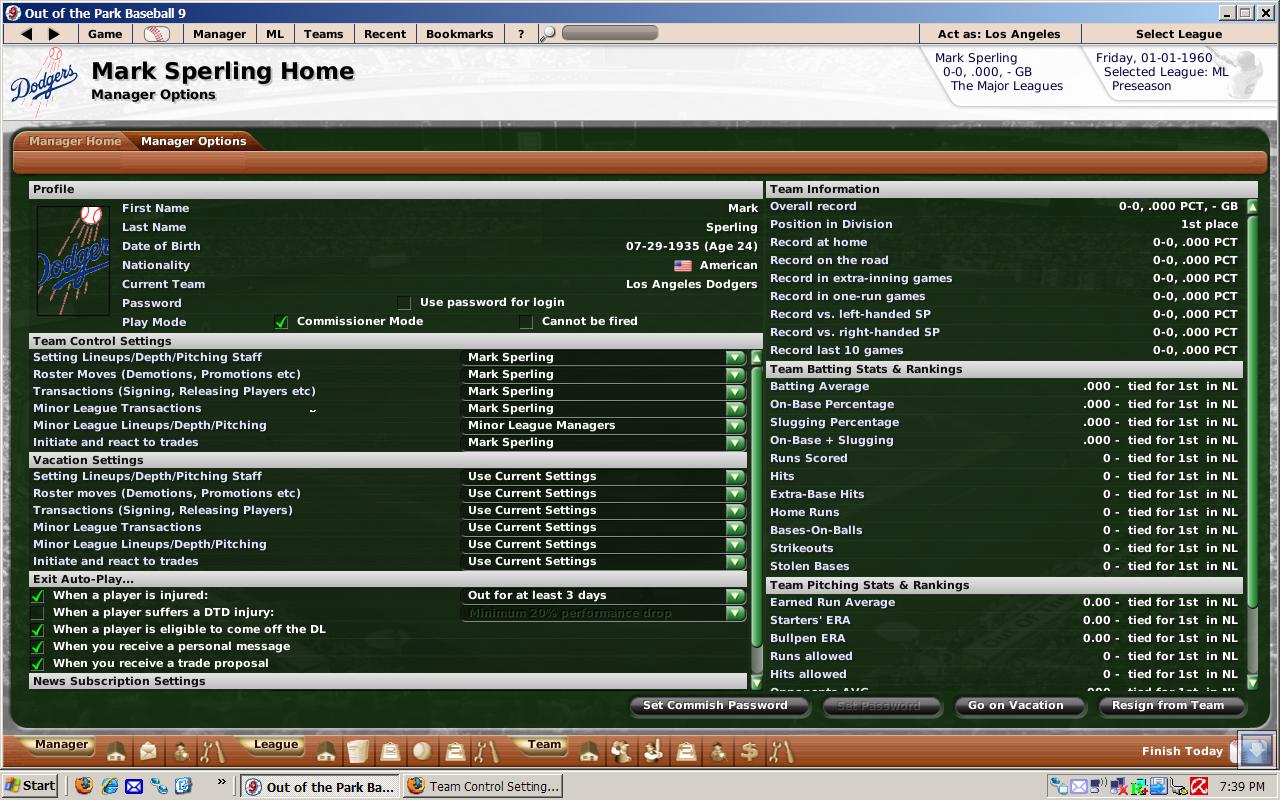Click the Go on Vacation button
Image resolution: width=1280 pixels, height=800 pixels.
coord(1015,706)
